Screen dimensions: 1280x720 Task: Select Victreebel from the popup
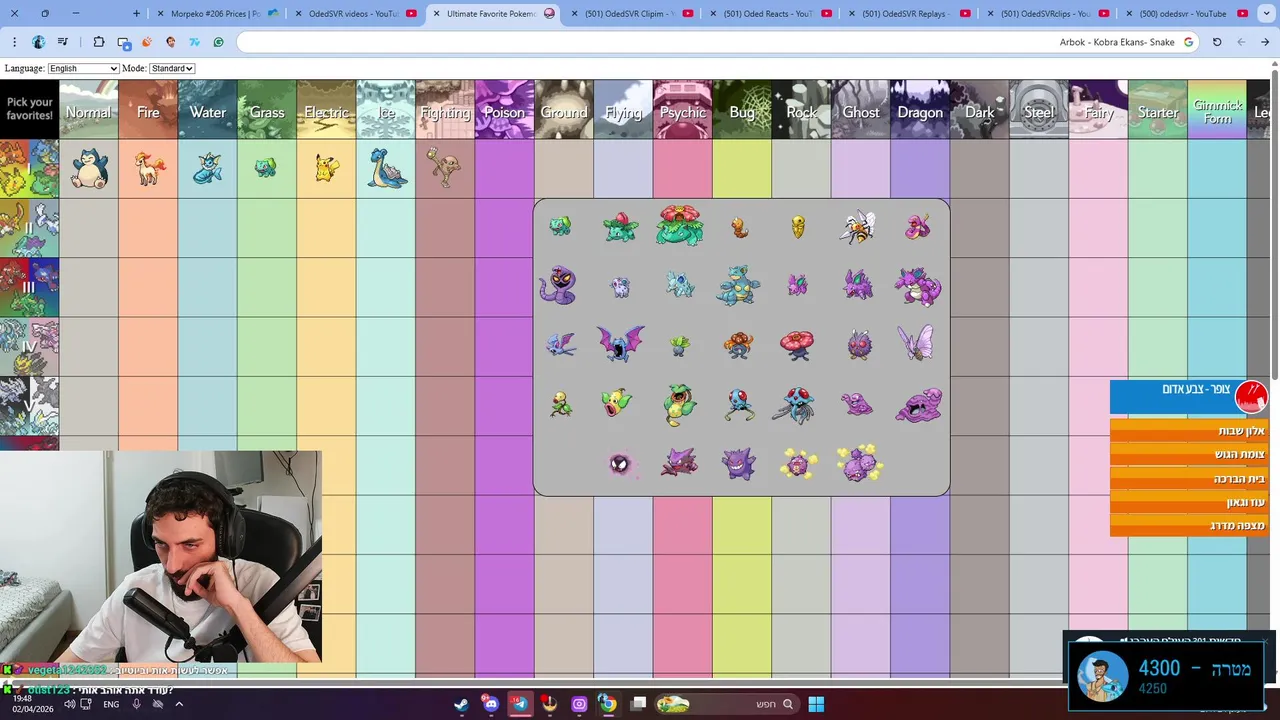(x=680, y=405)
